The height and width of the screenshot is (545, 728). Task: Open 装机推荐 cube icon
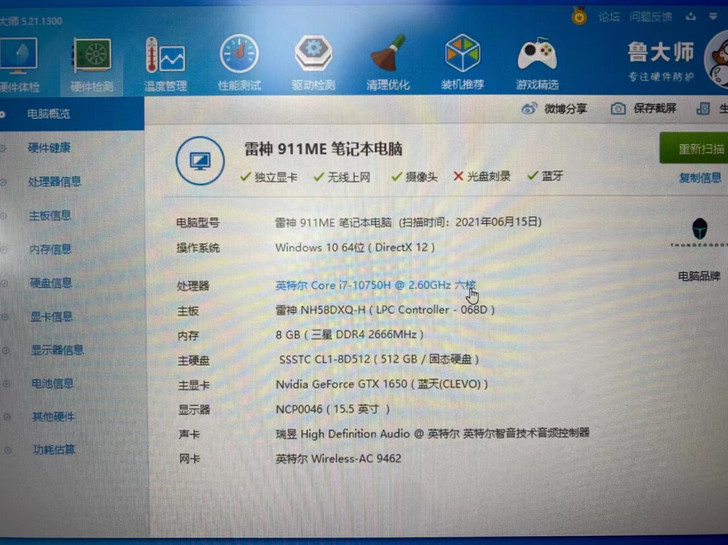coord(462,53)
